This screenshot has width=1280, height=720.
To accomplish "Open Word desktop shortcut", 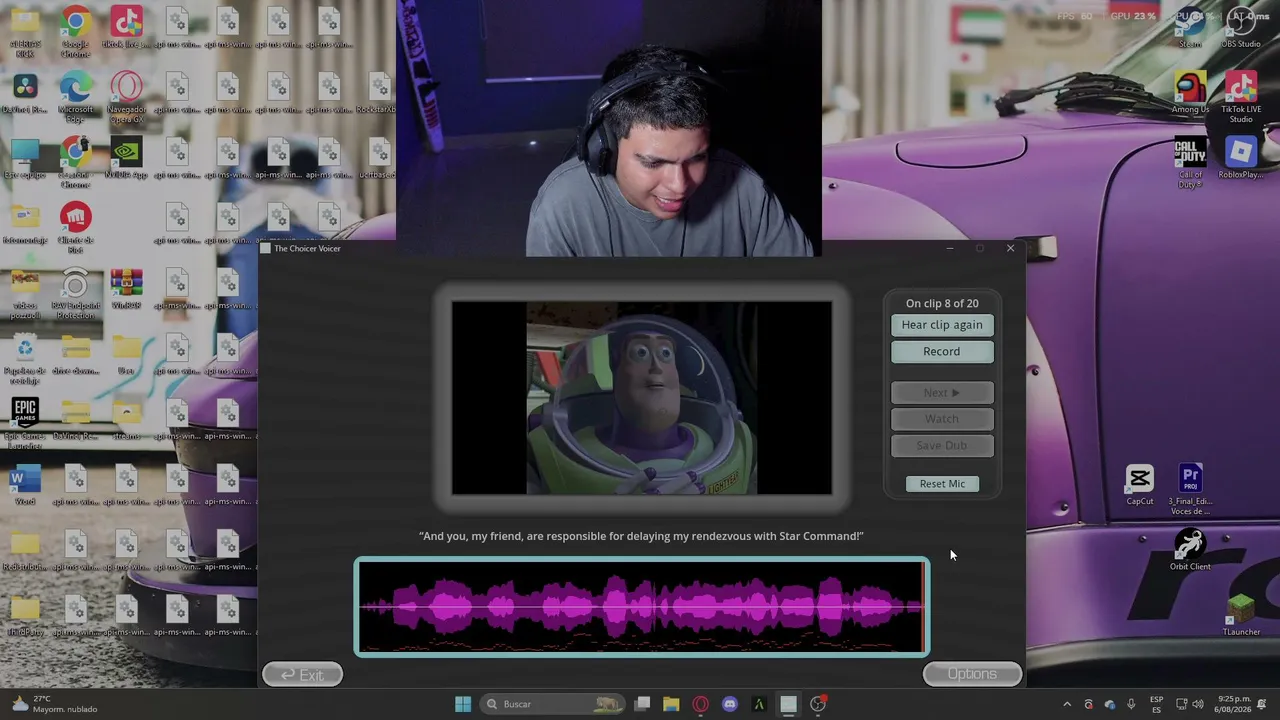I will (x=25, y=485).
